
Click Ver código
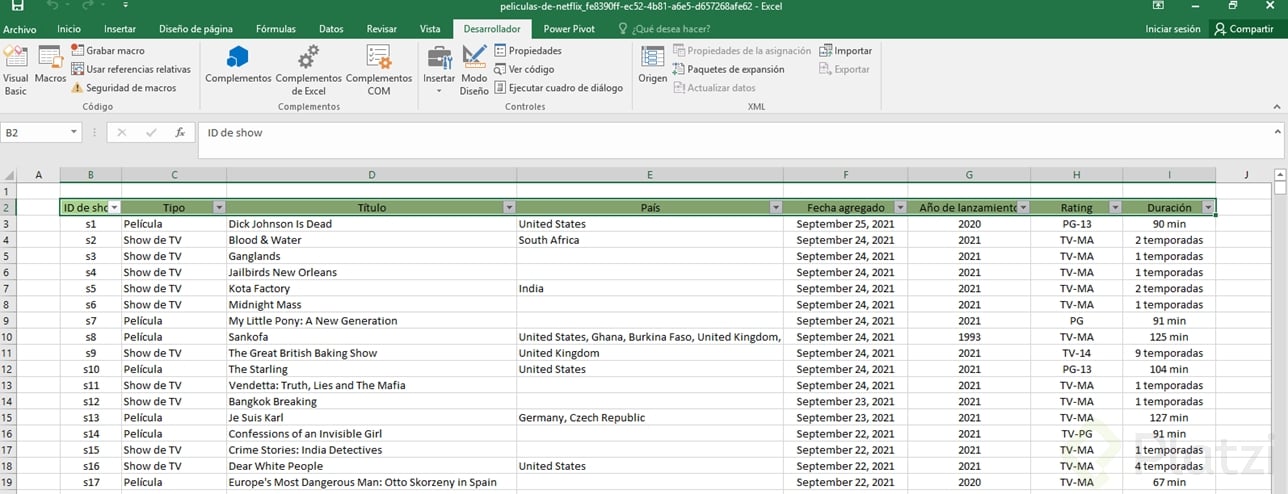pyautogui.click(x=524, y=69)
